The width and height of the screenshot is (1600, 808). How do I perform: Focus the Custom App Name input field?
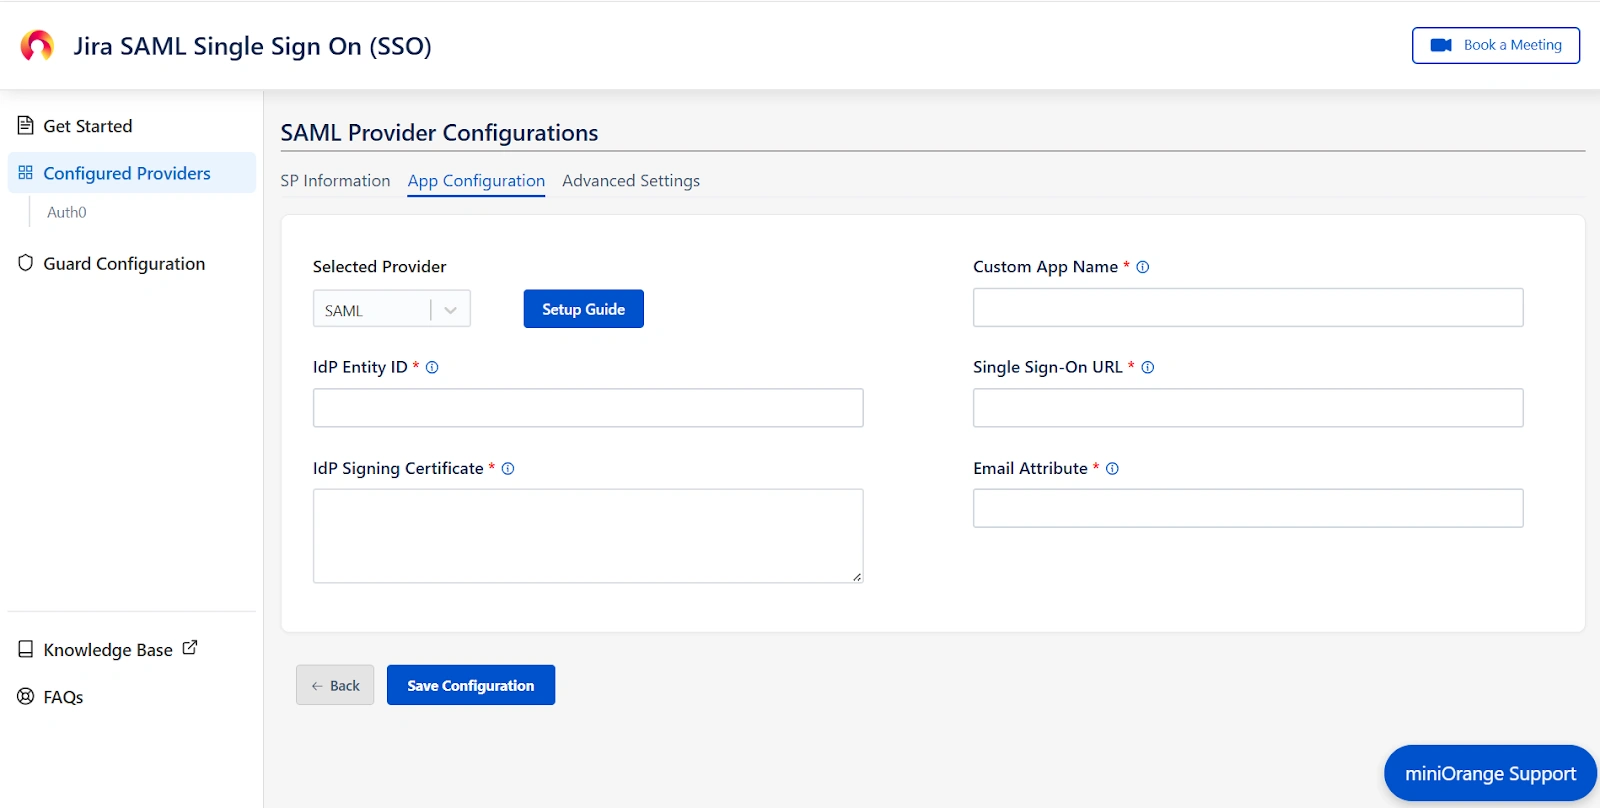coord(1248,307)
